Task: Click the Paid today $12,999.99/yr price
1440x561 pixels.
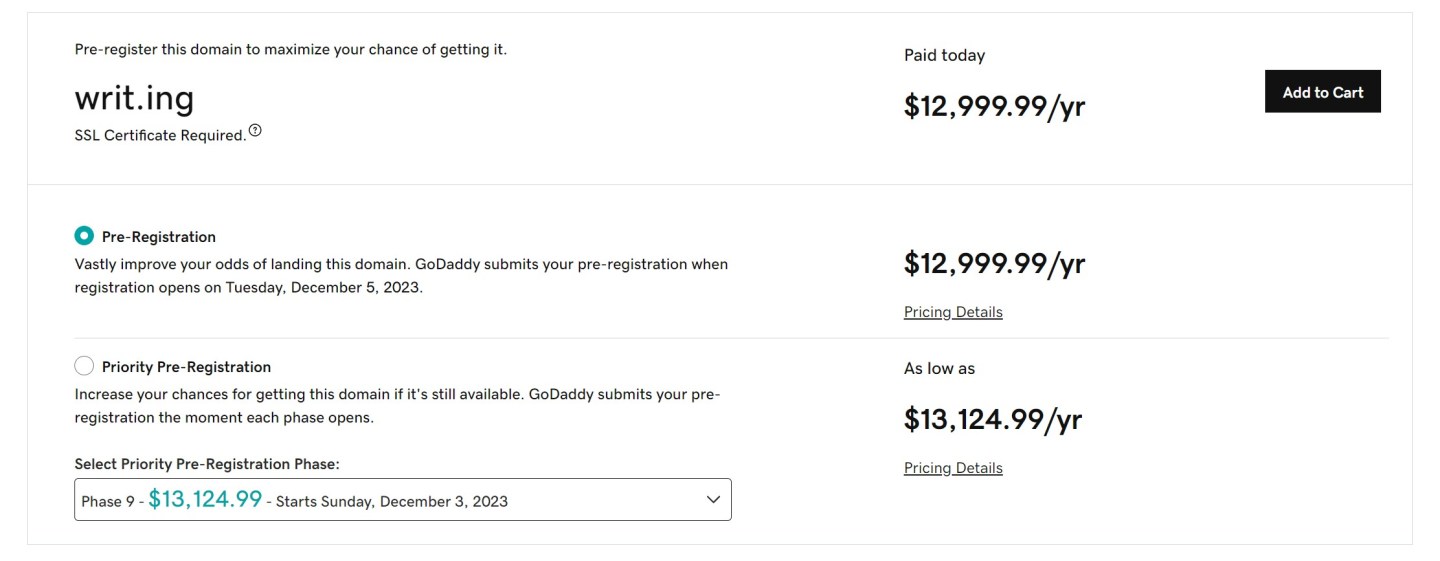Action: coord(994,106)
